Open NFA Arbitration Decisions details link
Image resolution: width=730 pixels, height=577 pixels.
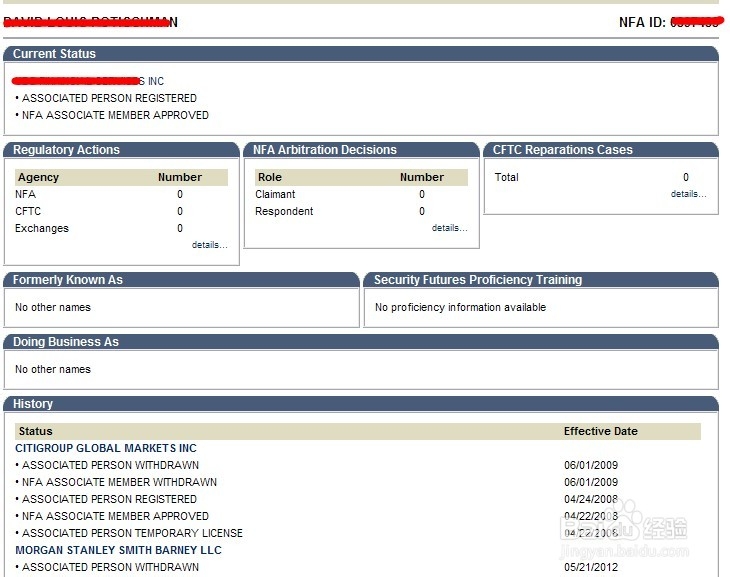[449, 228]
